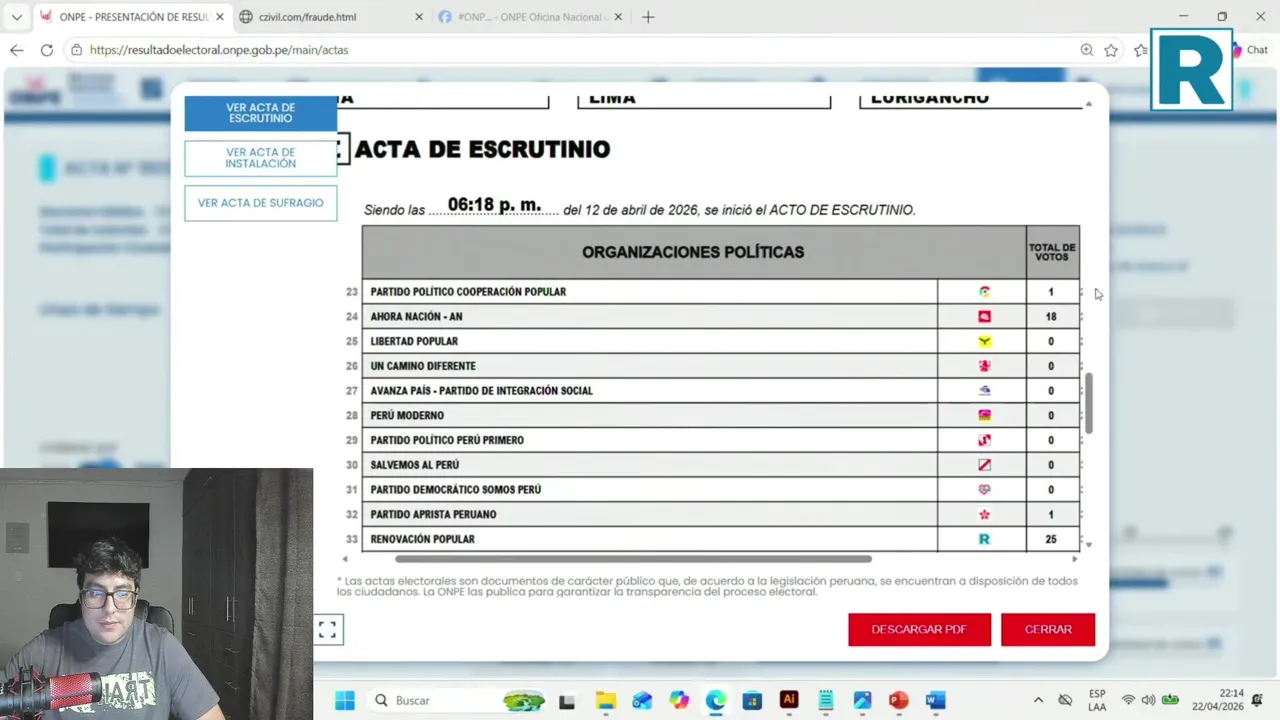Image resolution: width=1280 pixels, height=720 pixels.
Task: Open the zoom control in address bar
Action: [x=1087, y=50]
